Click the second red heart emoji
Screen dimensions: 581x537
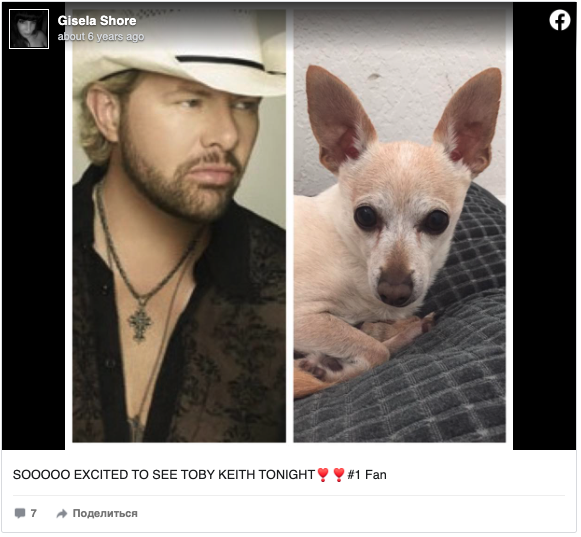point(339,475)
